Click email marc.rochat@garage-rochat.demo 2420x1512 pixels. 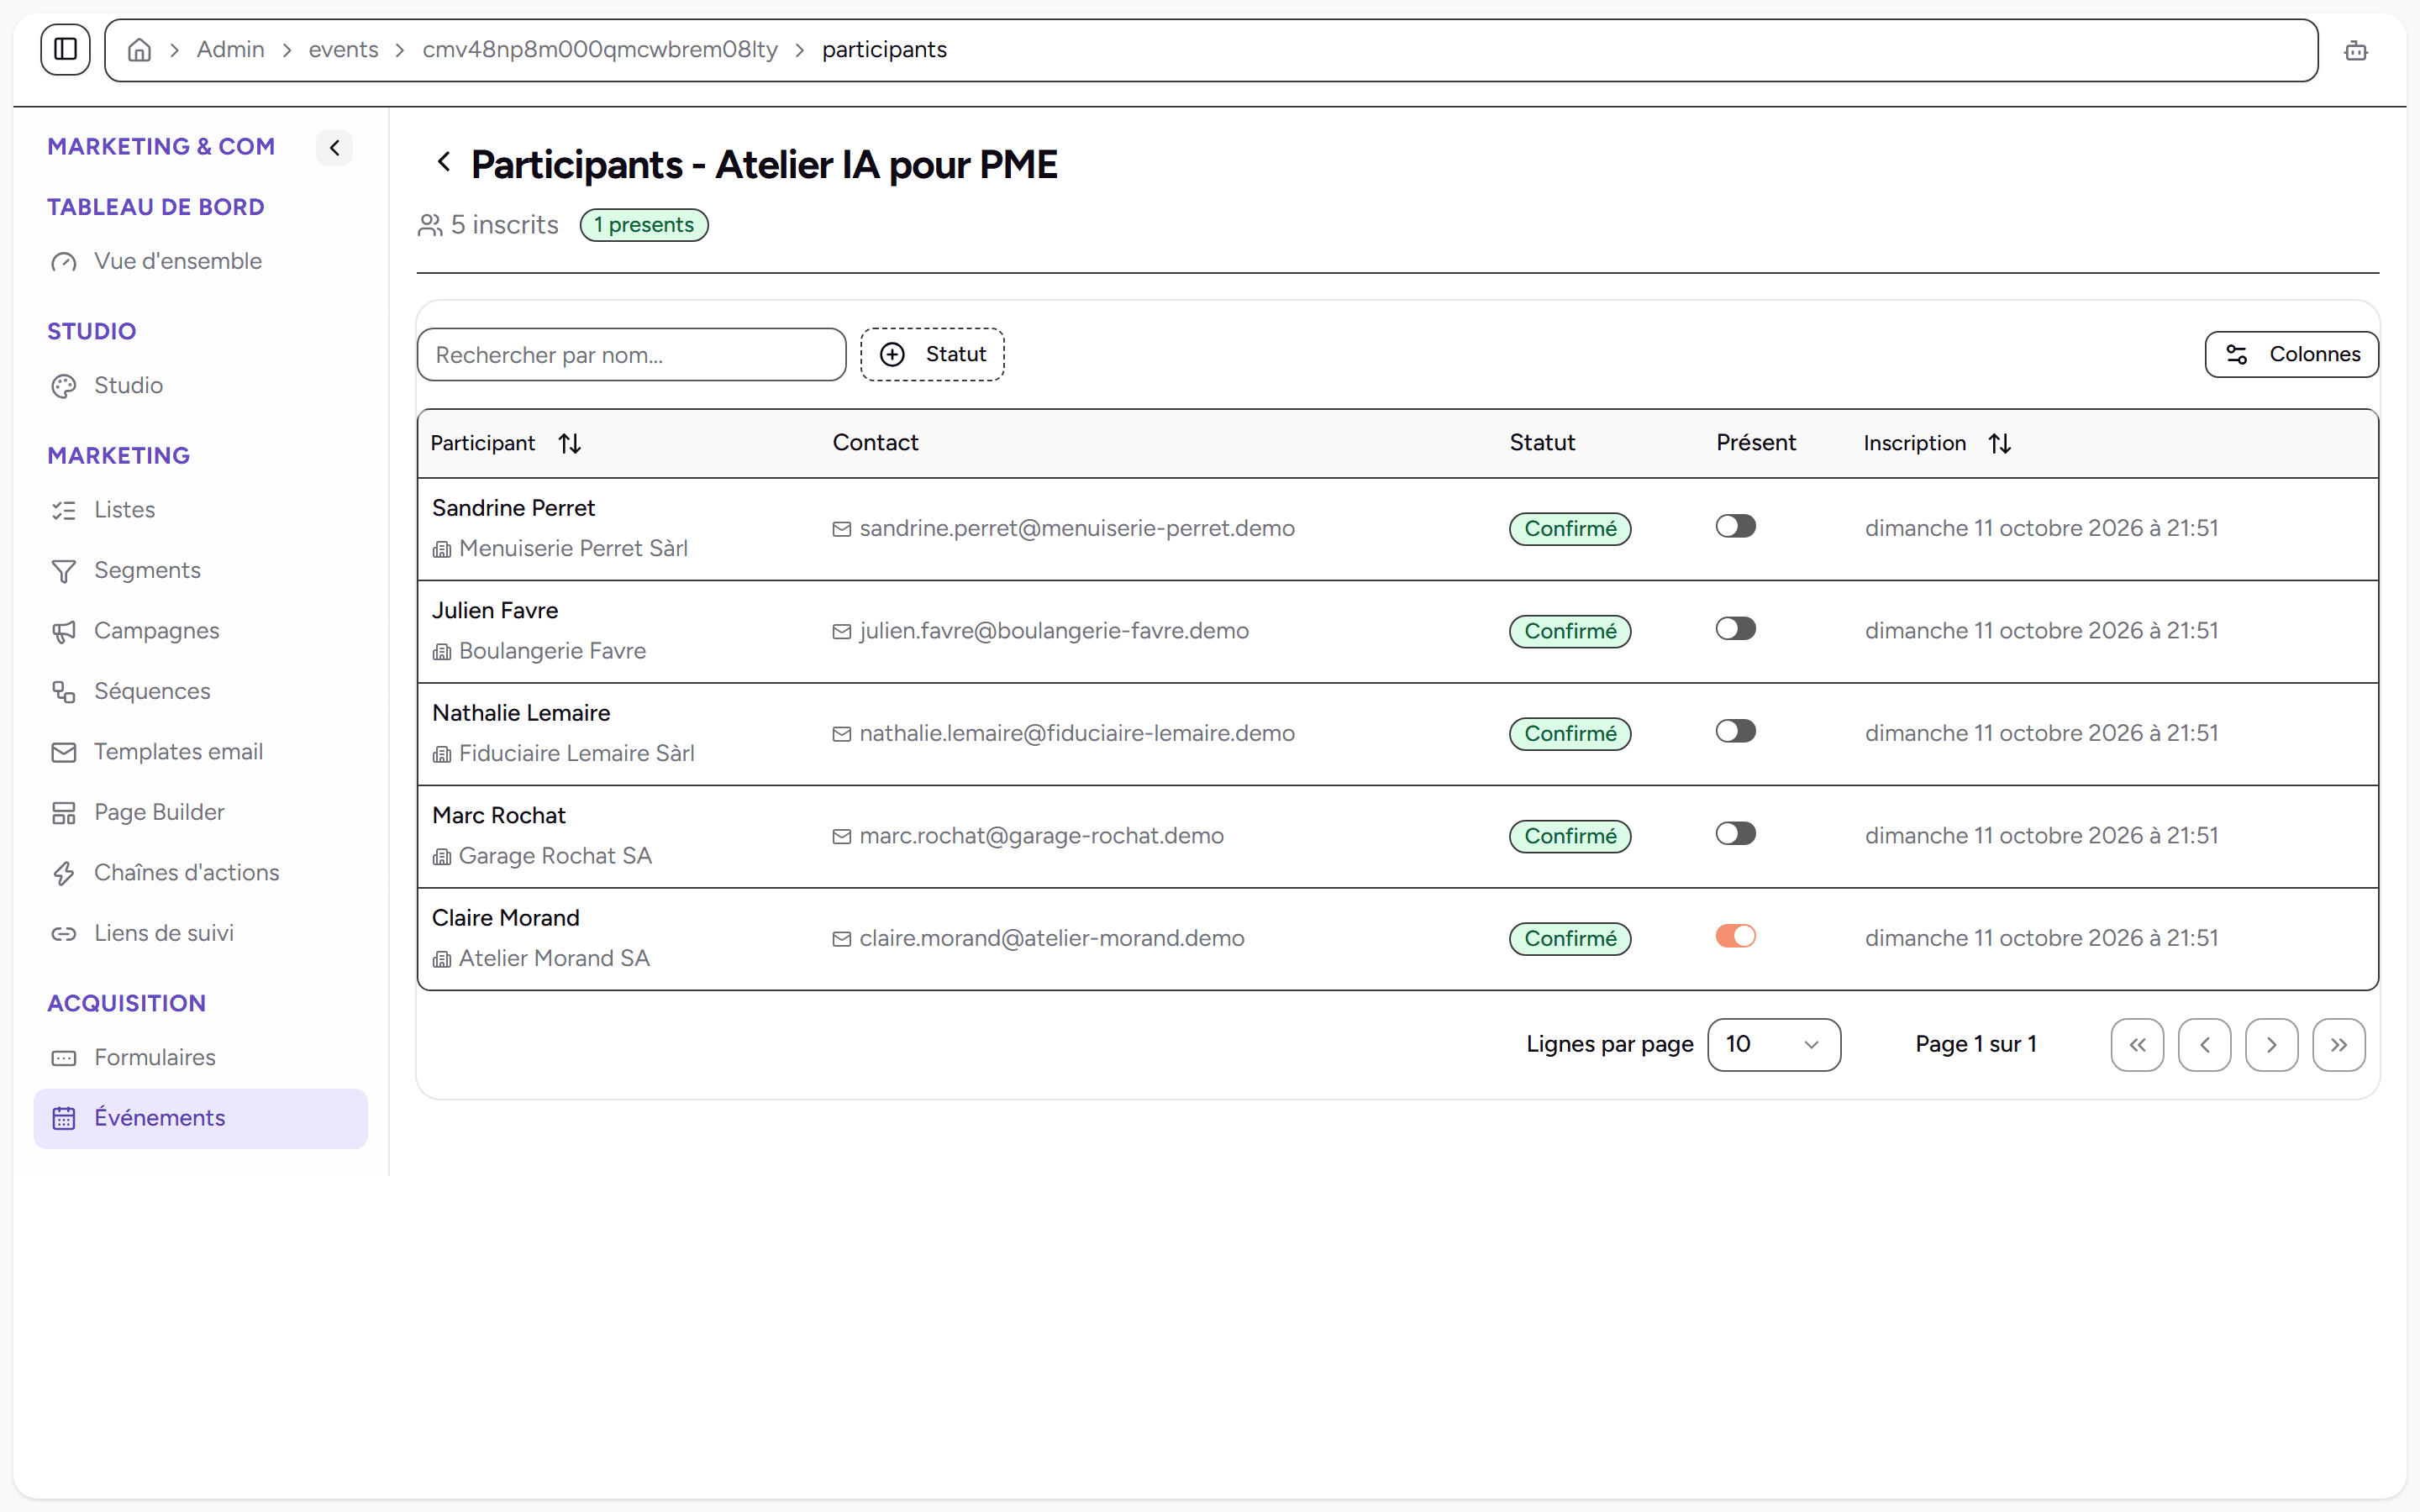1041,836
